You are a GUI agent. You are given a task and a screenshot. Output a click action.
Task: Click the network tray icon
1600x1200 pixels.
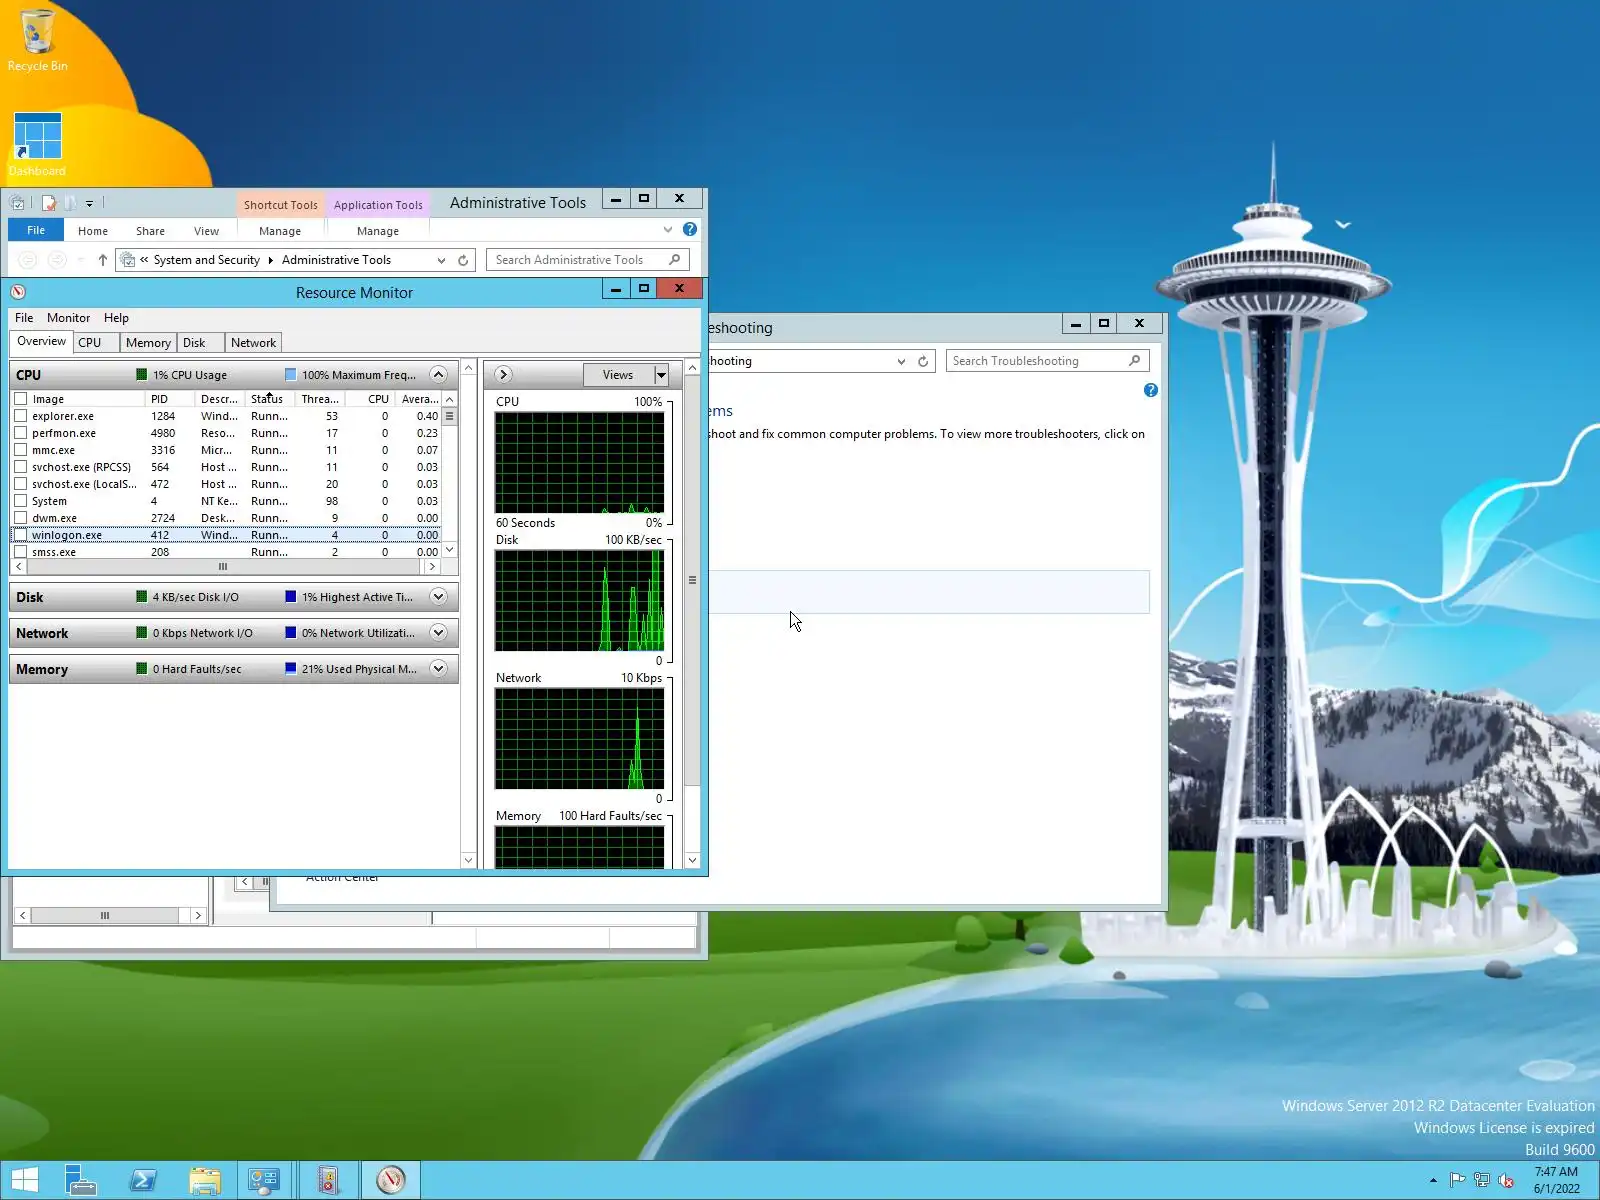[x=1482, y=1180]
